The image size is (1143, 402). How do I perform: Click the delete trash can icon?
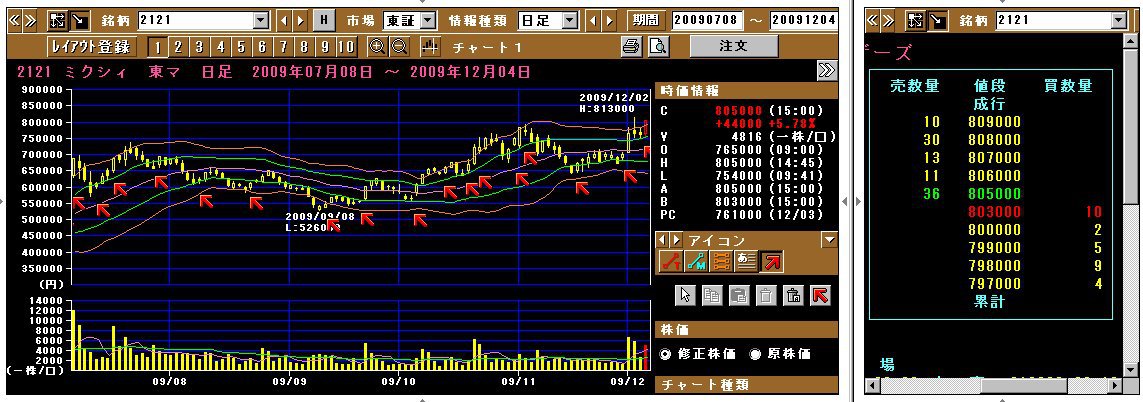[765, 295]
